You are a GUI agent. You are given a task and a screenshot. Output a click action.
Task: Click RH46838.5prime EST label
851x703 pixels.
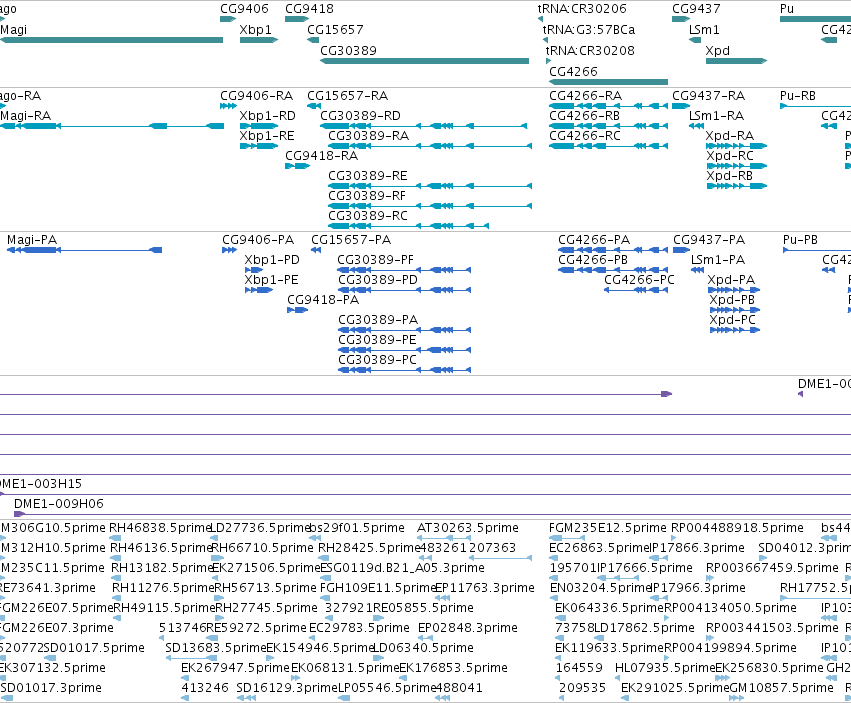pos(160,528)
